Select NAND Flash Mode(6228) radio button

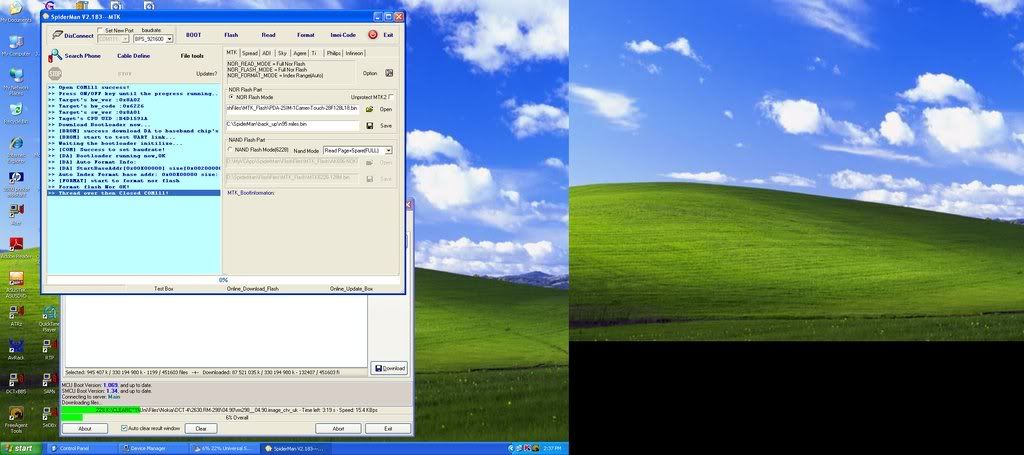click(x=231, y=150)
